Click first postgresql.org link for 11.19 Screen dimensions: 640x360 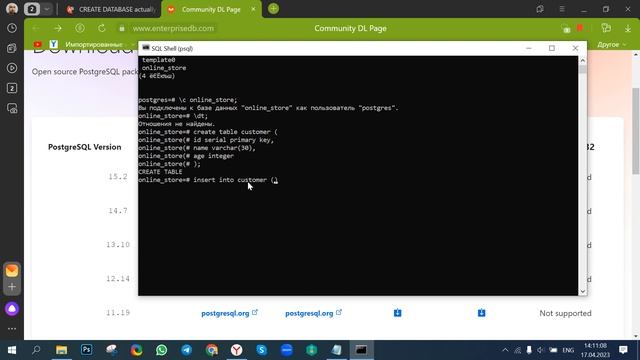pyautogui.click(x=229, y=313)
